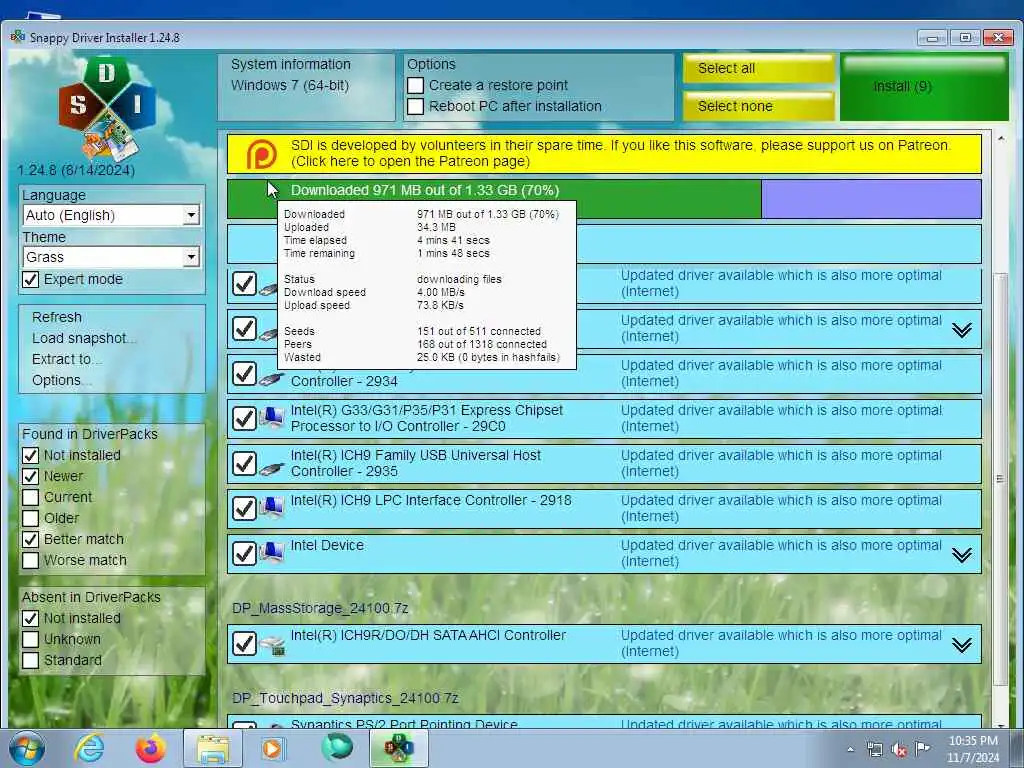Click Load snapshot in the left menu

(x=84, y=338)
